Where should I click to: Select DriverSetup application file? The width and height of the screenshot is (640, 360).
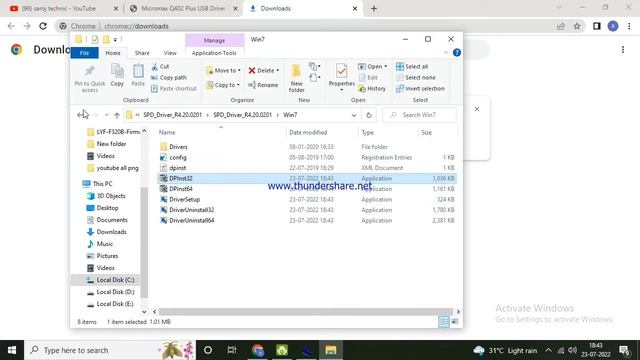(x=184, y=200)
